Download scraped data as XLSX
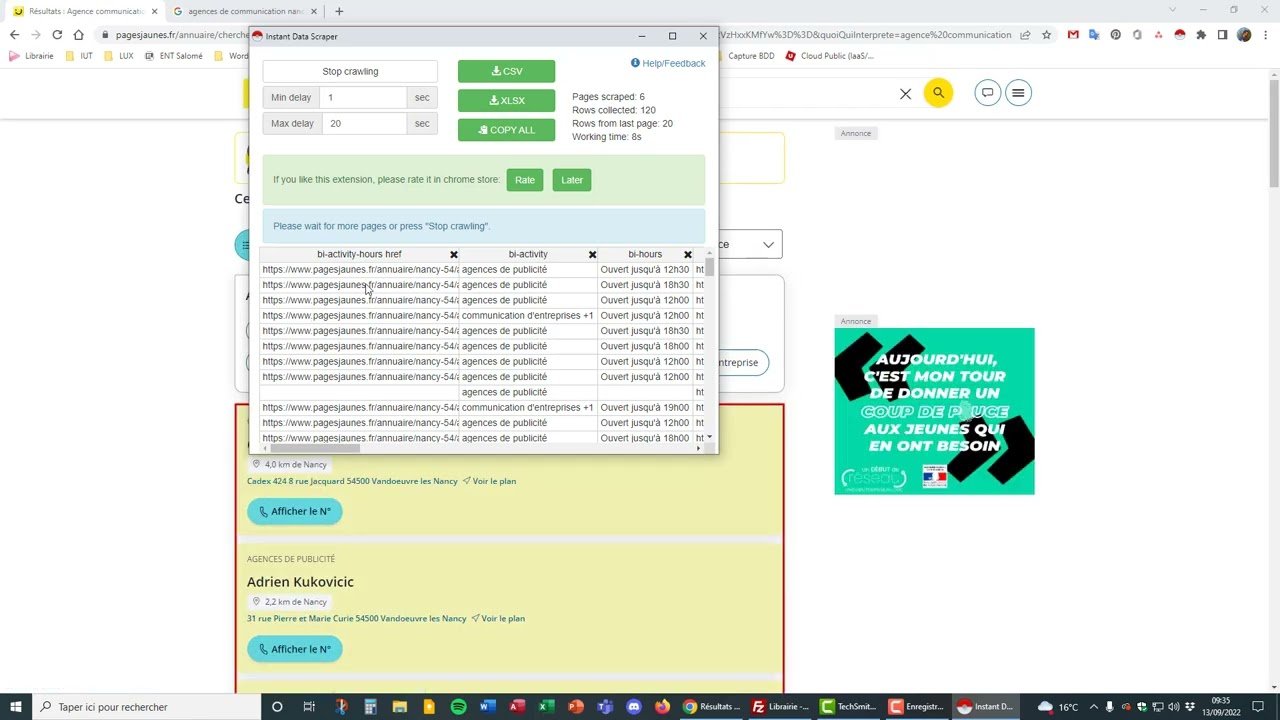This screenshot has height=720, width=1280. 506,100
